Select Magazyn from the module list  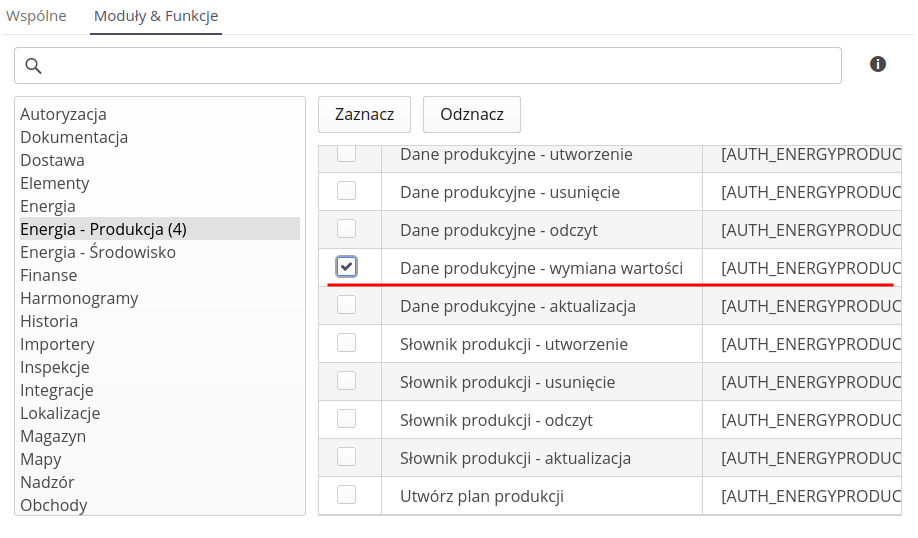pos(53,436)
